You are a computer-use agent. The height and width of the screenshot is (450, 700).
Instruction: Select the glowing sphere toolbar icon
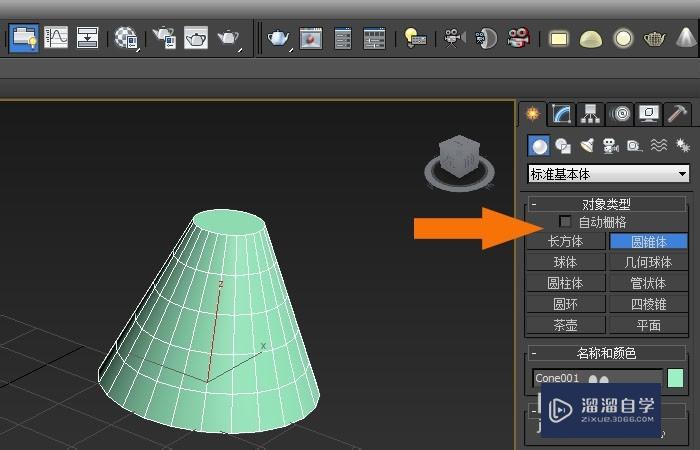coord(623,38)
